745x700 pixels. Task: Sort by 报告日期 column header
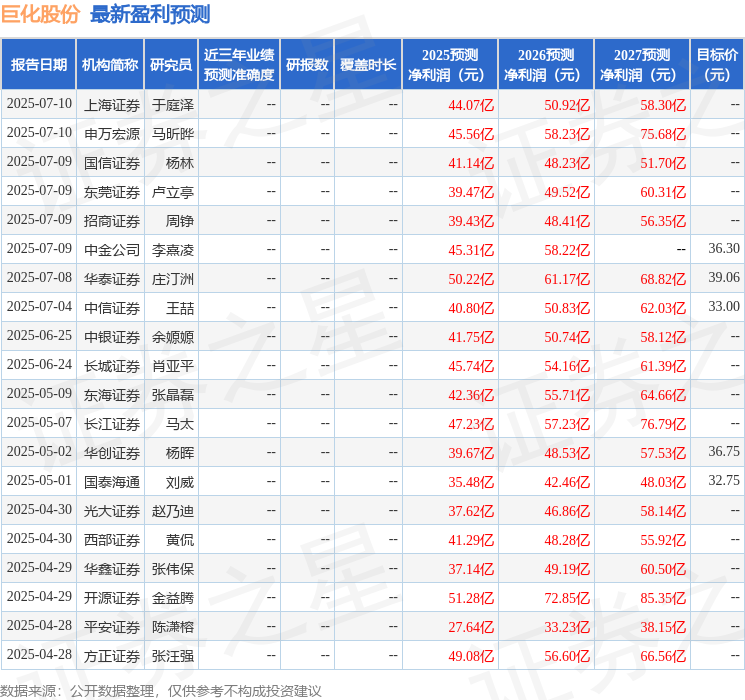pyautogui.click(x=39, y=65)
